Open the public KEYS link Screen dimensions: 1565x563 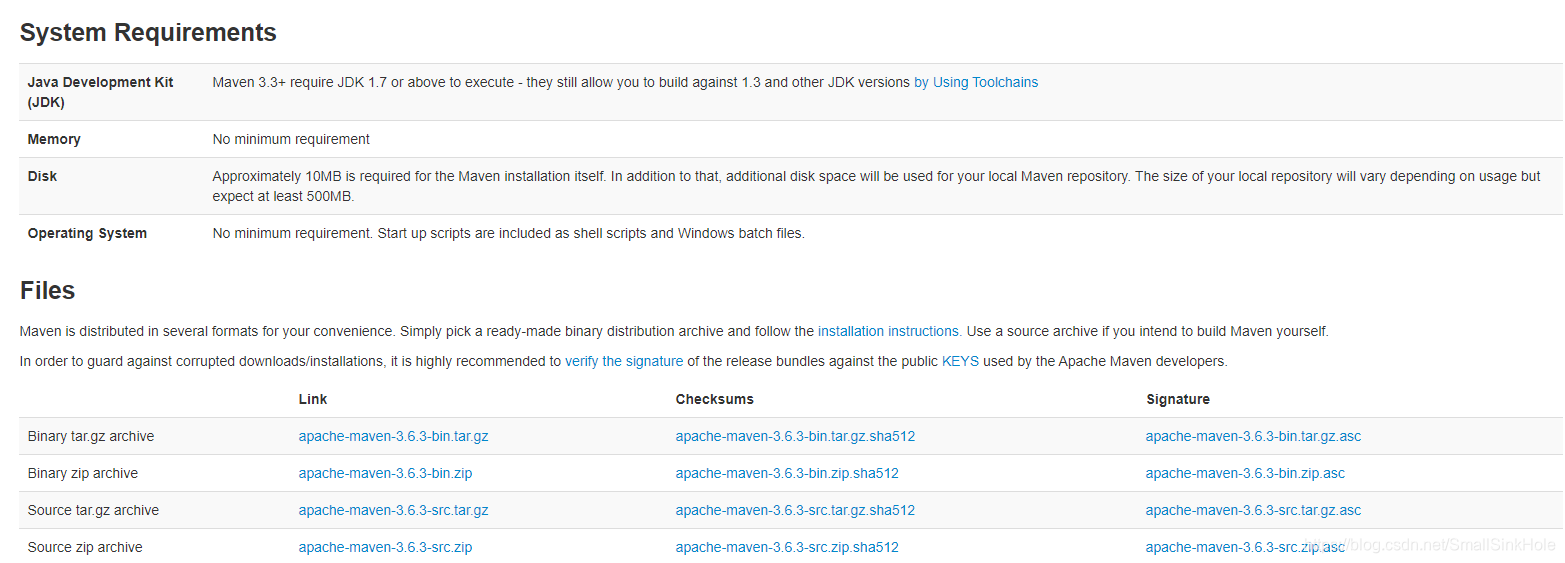tap(960, 361)
